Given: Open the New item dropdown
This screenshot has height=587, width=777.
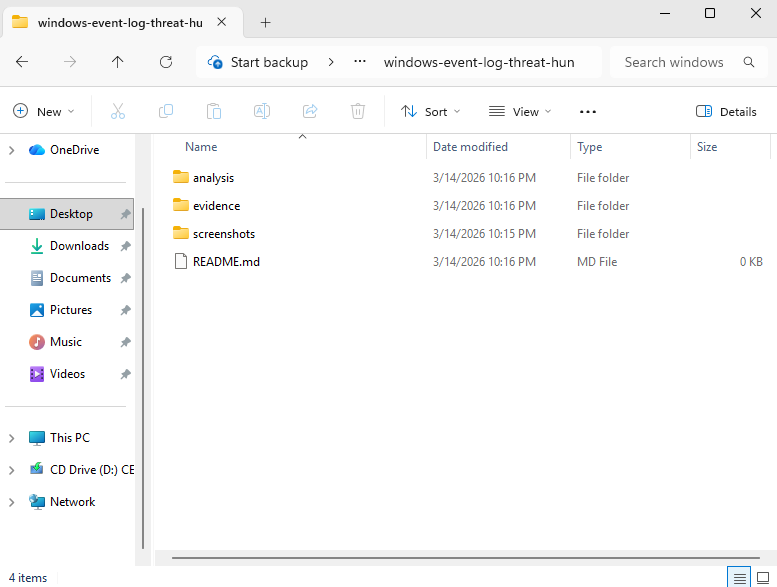Looking at the screenshot, I should pos(44,111).
